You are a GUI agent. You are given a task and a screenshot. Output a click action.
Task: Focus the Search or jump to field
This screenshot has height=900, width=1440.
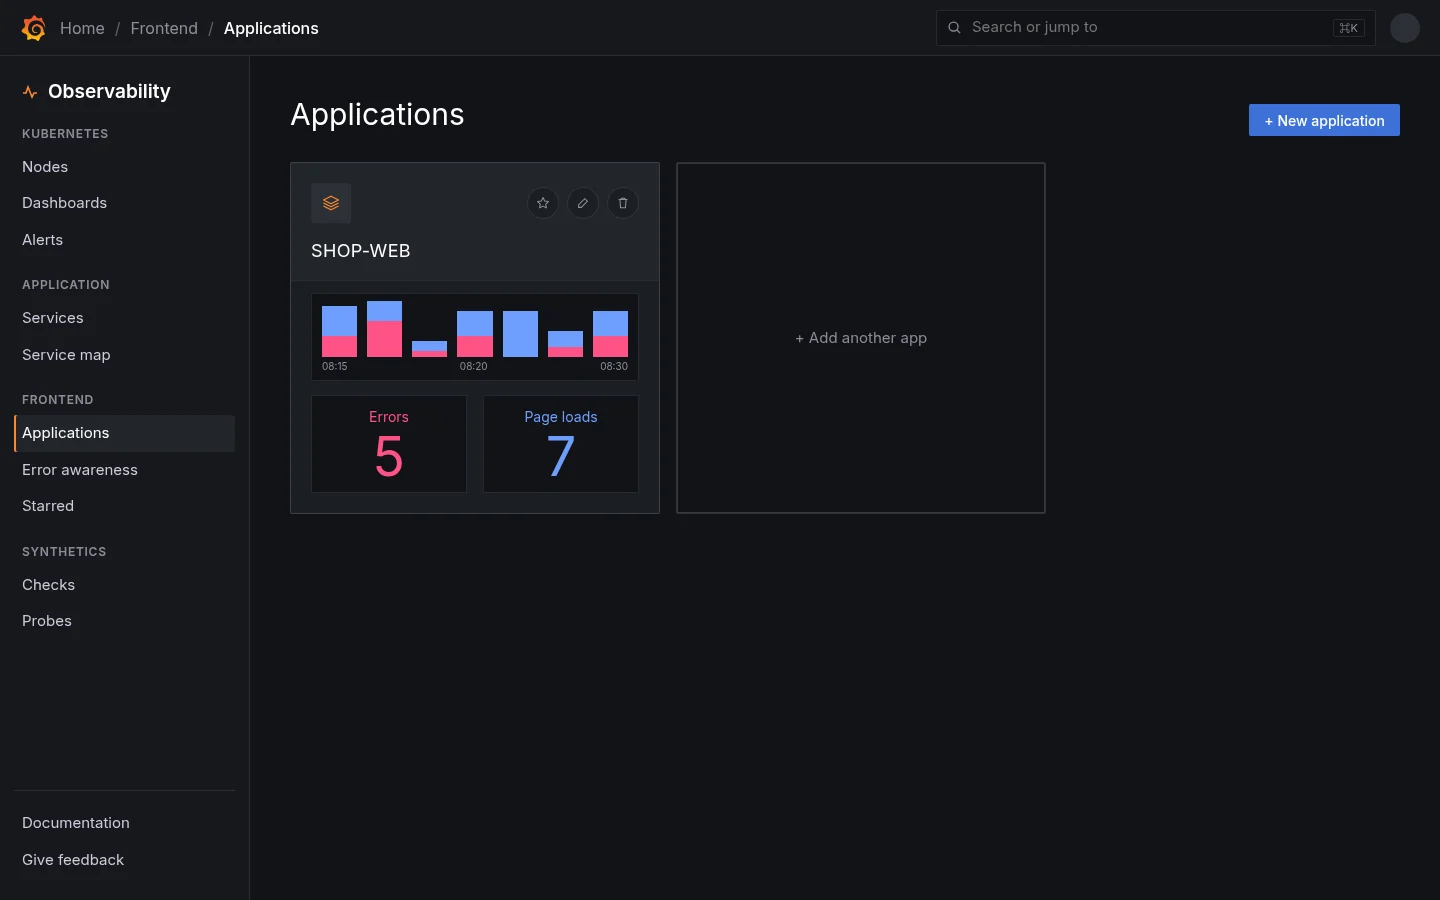coord(1155,28)
